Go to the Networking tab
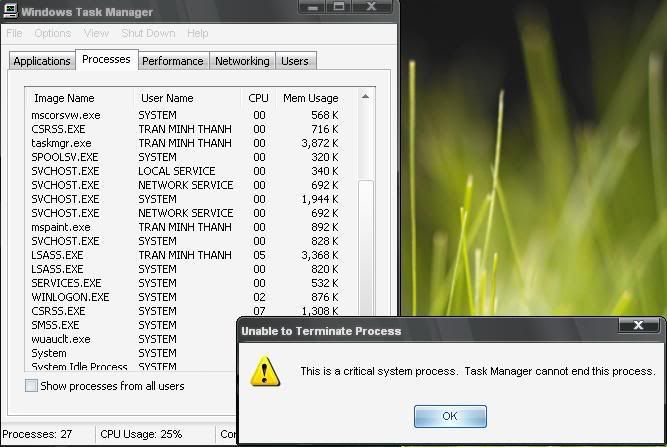The width and height of the screenshot is (667, 447). pos(242,61)
